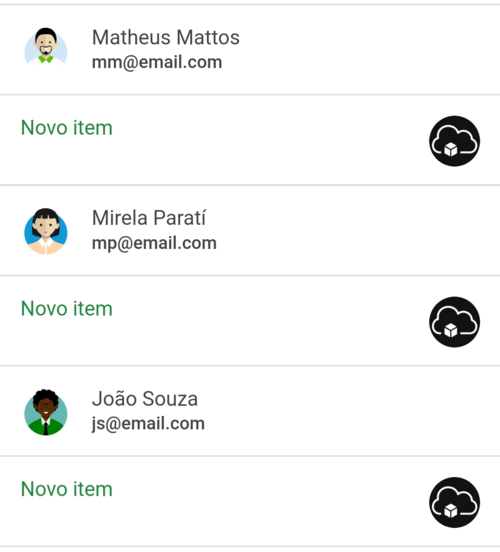Image resolution: width=500 pixels, height=552 pixels.
Task: Click the js@email.com address
Action: (148, 424)
